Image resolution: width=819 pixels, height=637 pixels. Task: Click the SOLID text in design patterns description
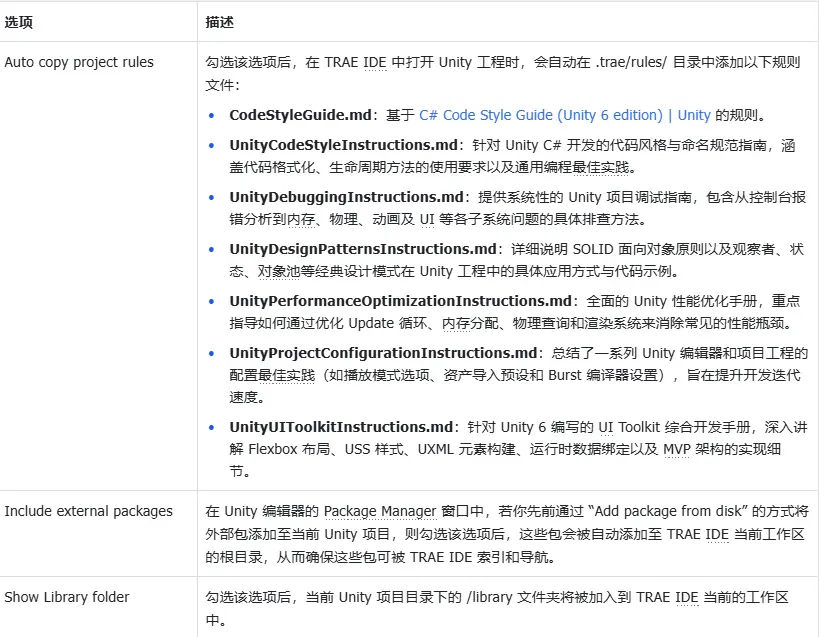(x=593, y=249)
